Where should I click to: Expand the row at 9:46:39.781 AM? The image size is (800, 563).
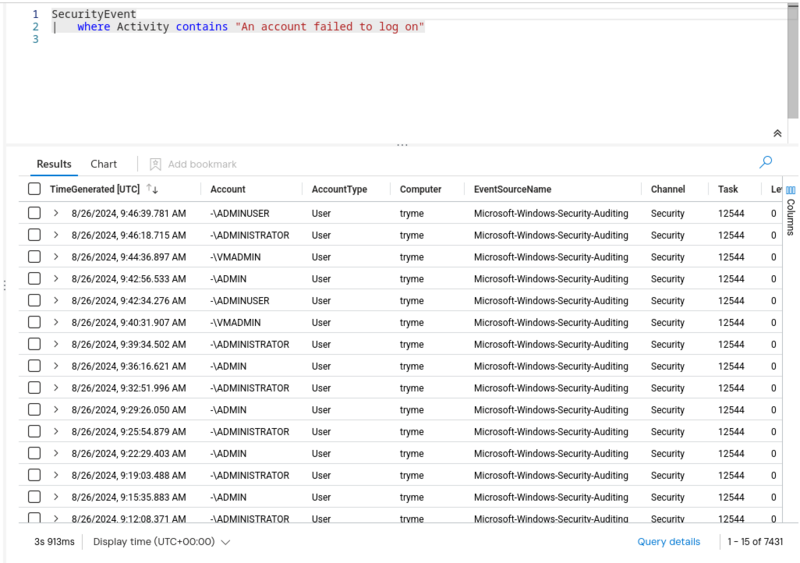(x=56, y=213)
